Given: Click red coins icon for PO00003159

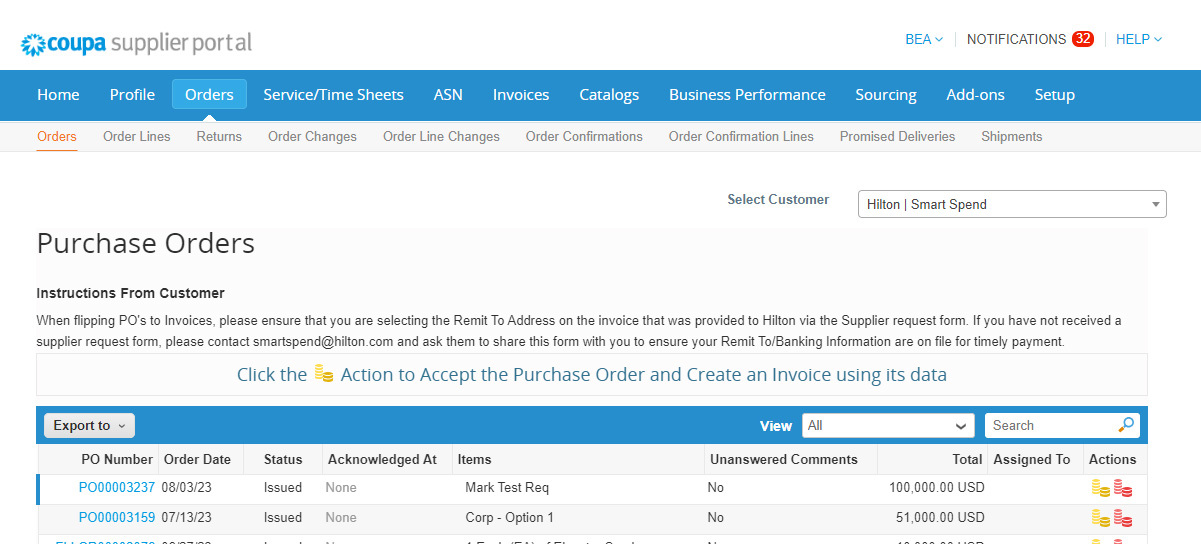Looking at the screenshot, I should [1123, 518].
